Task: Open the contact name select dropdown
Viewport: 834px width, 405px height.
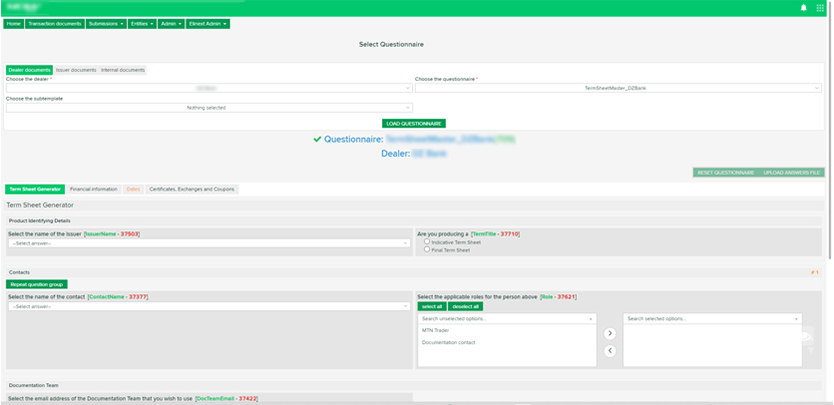Action: pos(208,306)
